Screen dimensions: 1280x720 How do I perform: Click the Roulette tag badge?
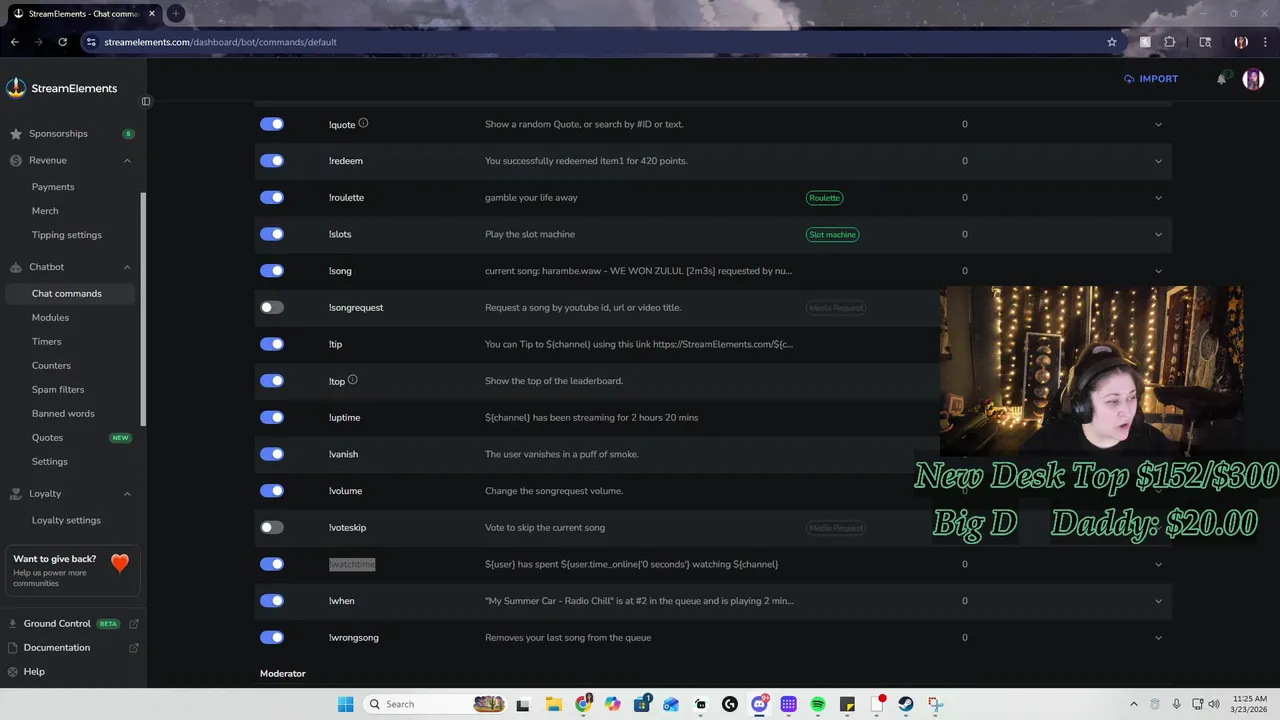pos(824,198)
